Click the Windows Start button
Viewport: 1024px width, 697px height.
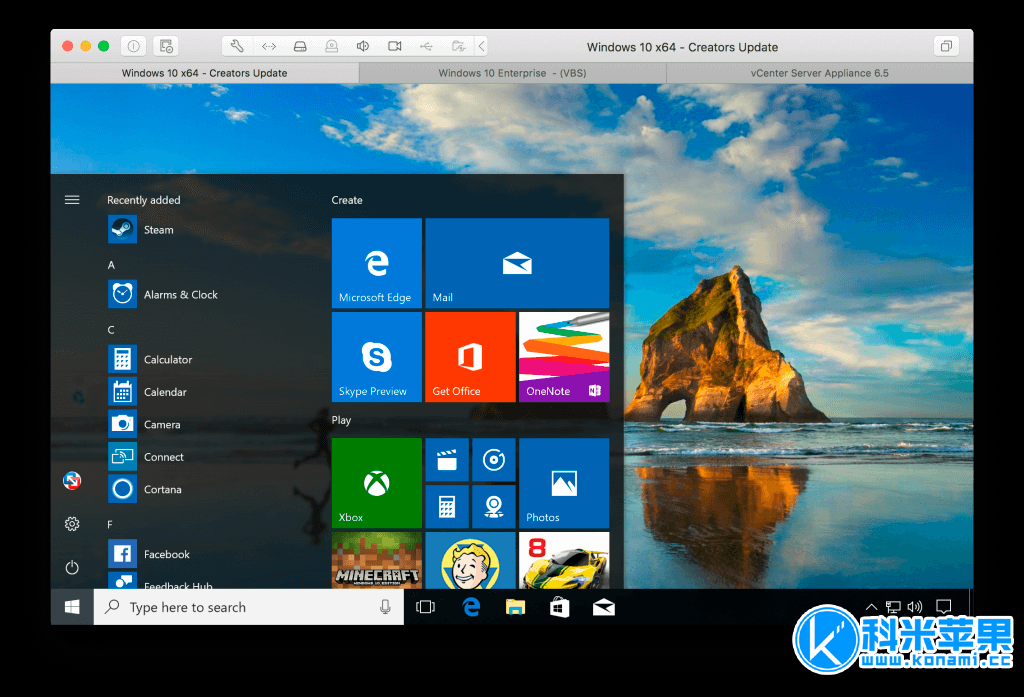click(x=72, y=607)
